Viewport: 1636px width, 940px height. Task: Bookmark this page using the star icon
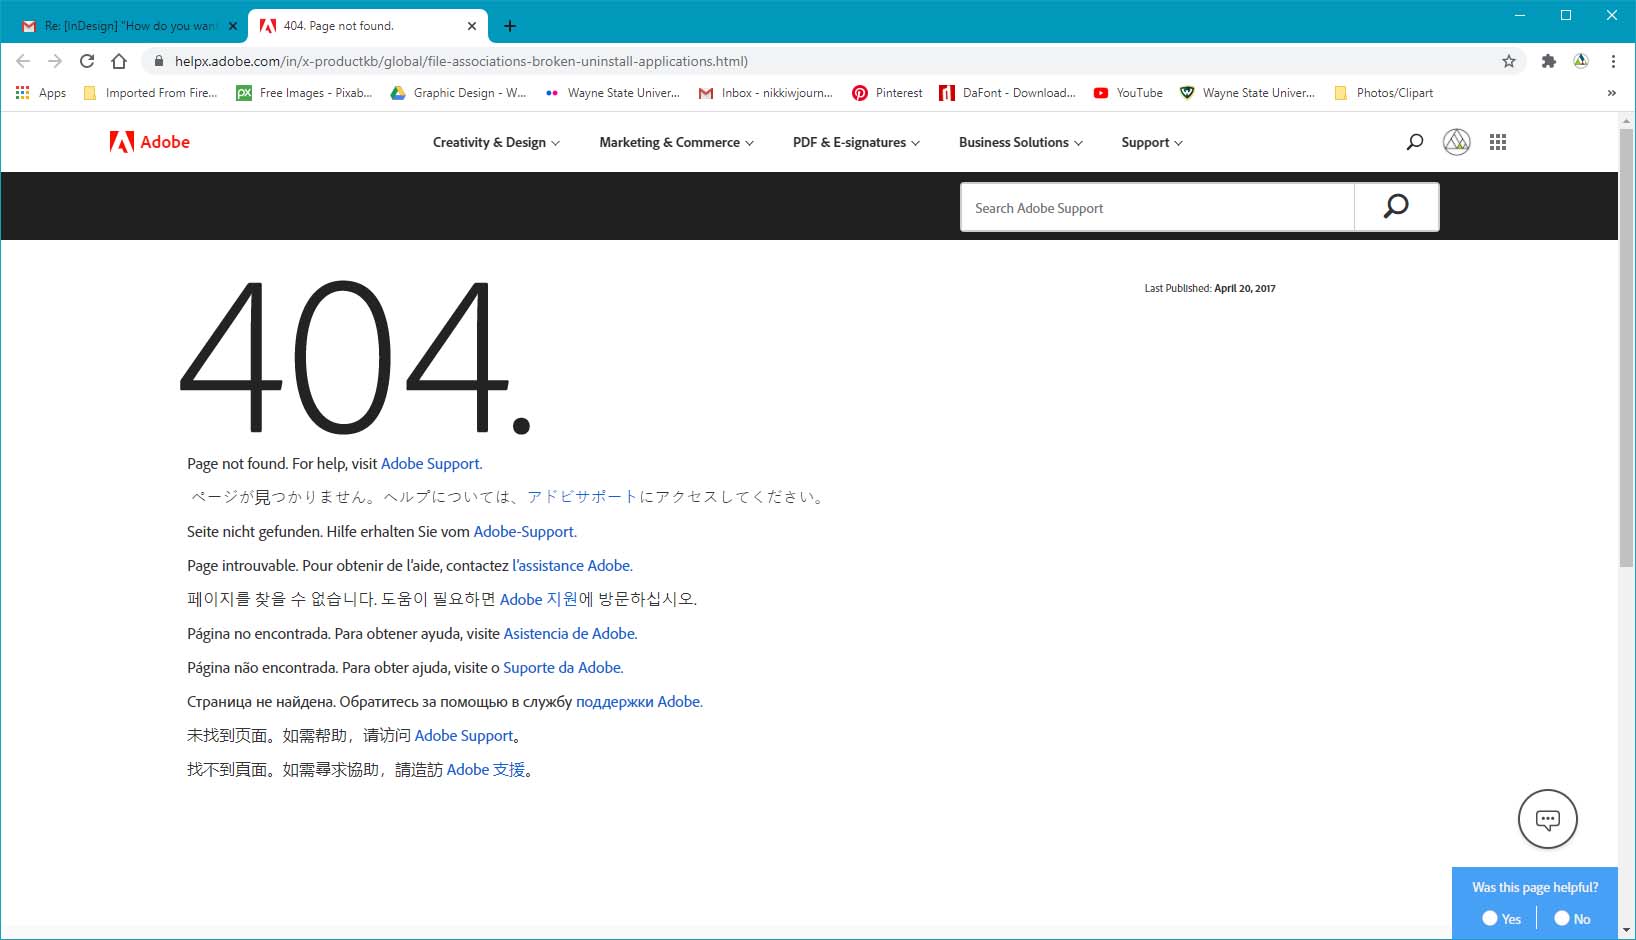(1509, 61)
